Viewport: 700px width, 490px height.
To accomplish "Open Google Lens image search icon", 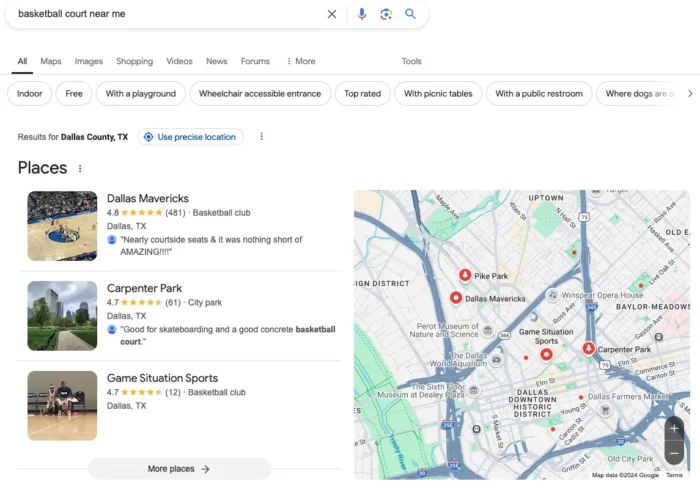I will 386,14.
